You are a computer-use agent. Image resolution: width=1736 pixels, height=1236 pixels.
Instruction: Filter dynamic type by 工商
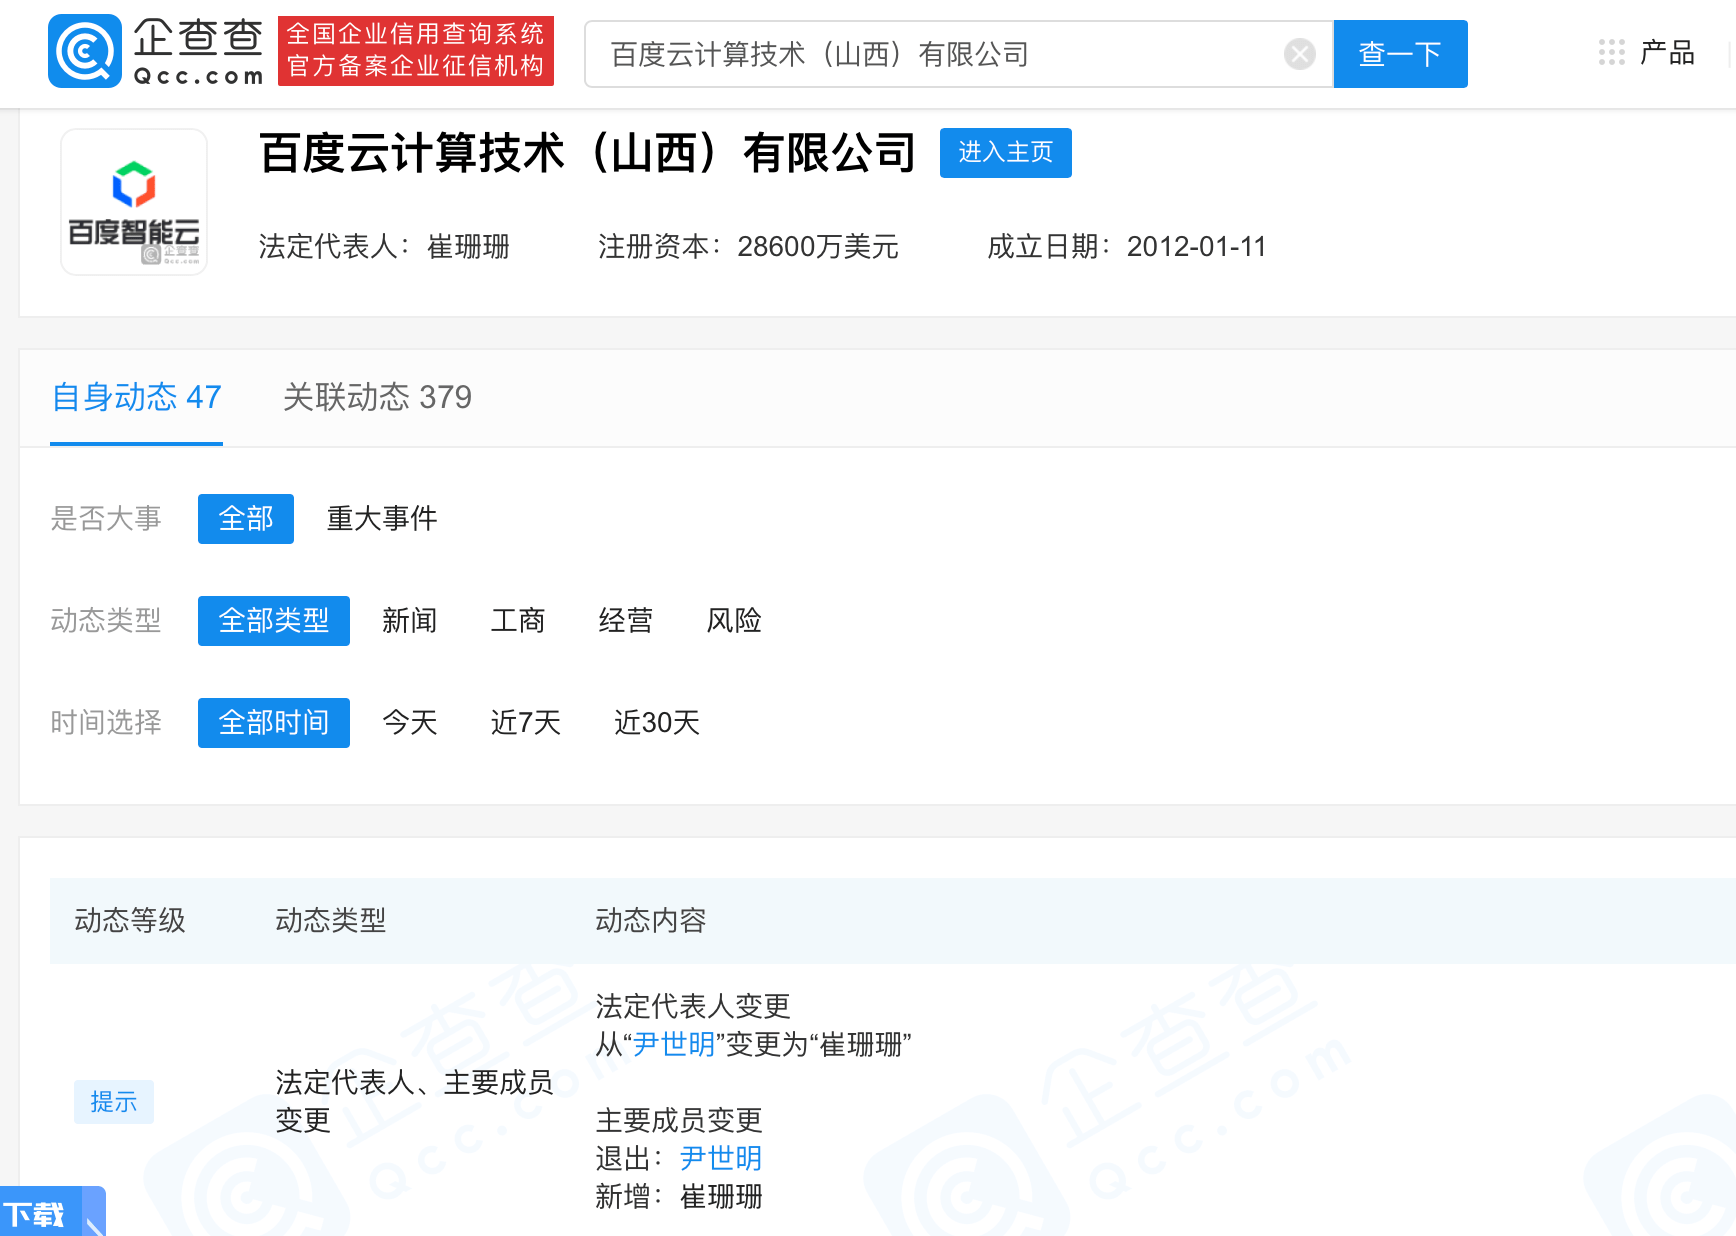click(517, 621)
